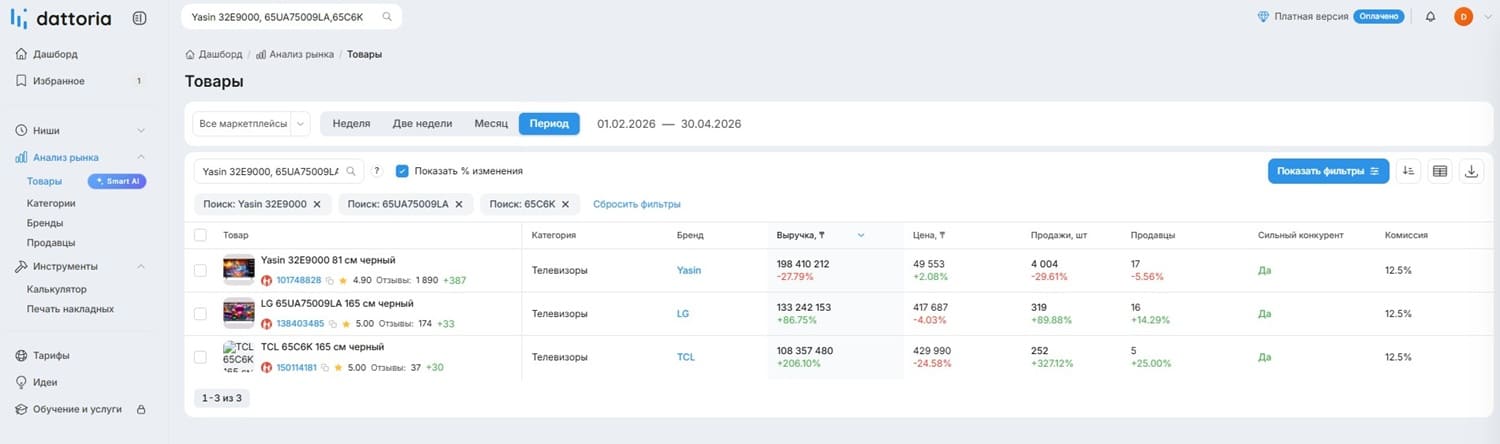Click the Оплачено status badge
Image resolution: width=1500 pixels, height=444 pixels.
pos(1379,17)
